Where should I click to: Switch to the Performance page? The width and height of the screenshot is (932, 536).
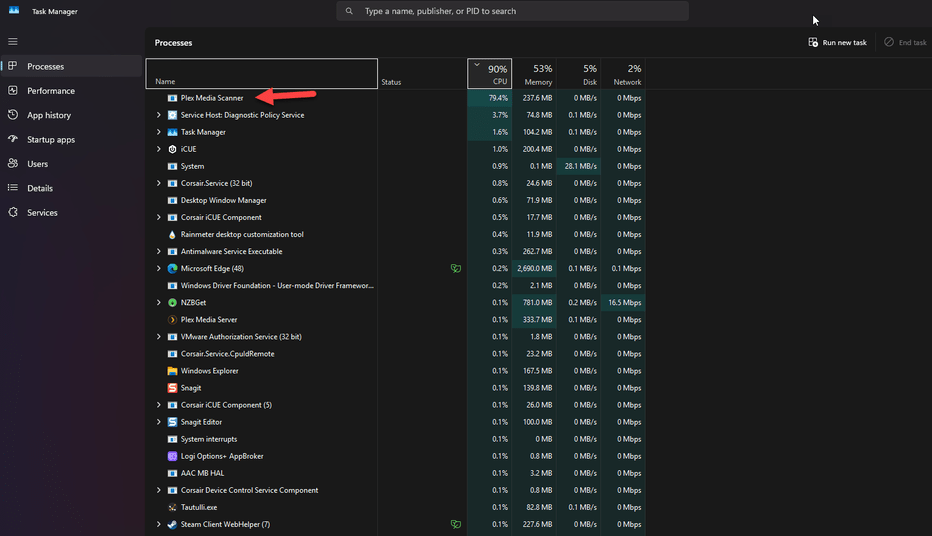coord(72,90)
